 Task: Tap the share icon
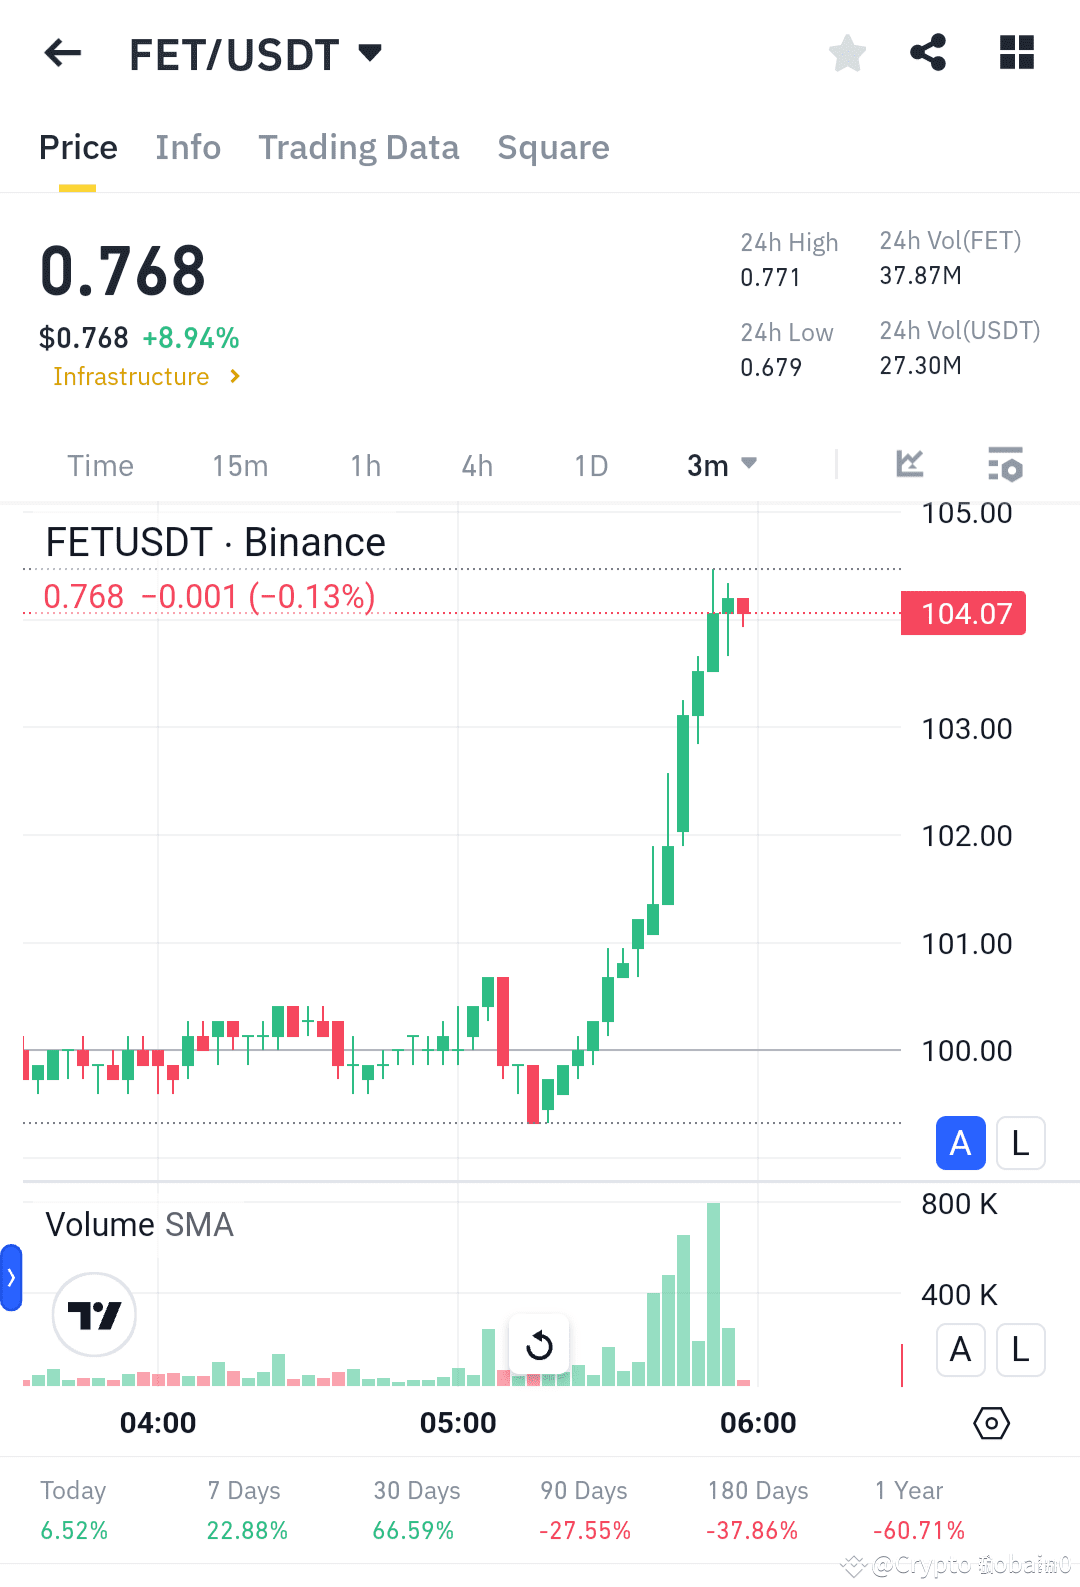[928, 52]
